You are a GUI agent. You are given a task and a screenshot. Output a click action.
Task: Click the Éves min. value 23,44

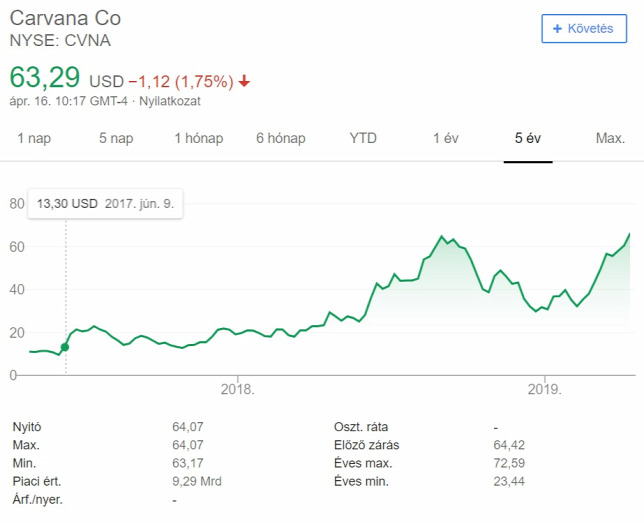pos(509,481)
